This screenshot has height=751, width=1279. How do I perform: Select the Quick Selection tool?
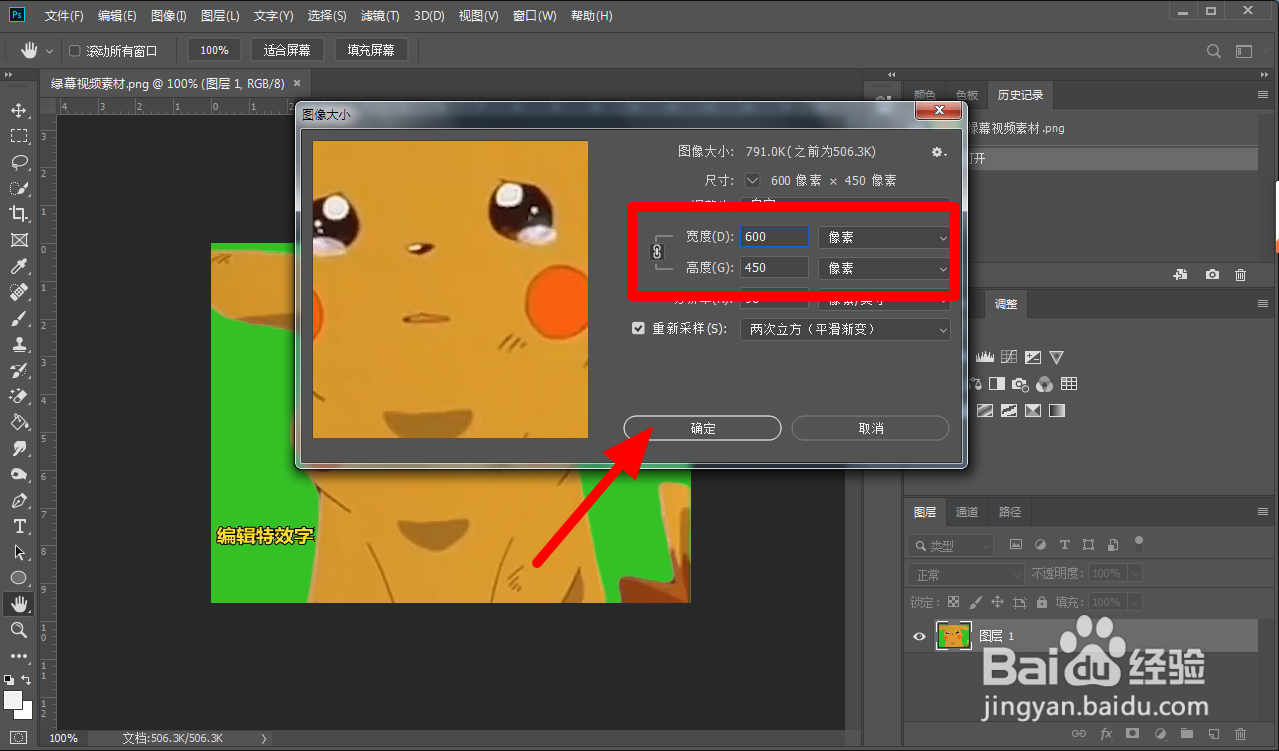click(19, 187)
